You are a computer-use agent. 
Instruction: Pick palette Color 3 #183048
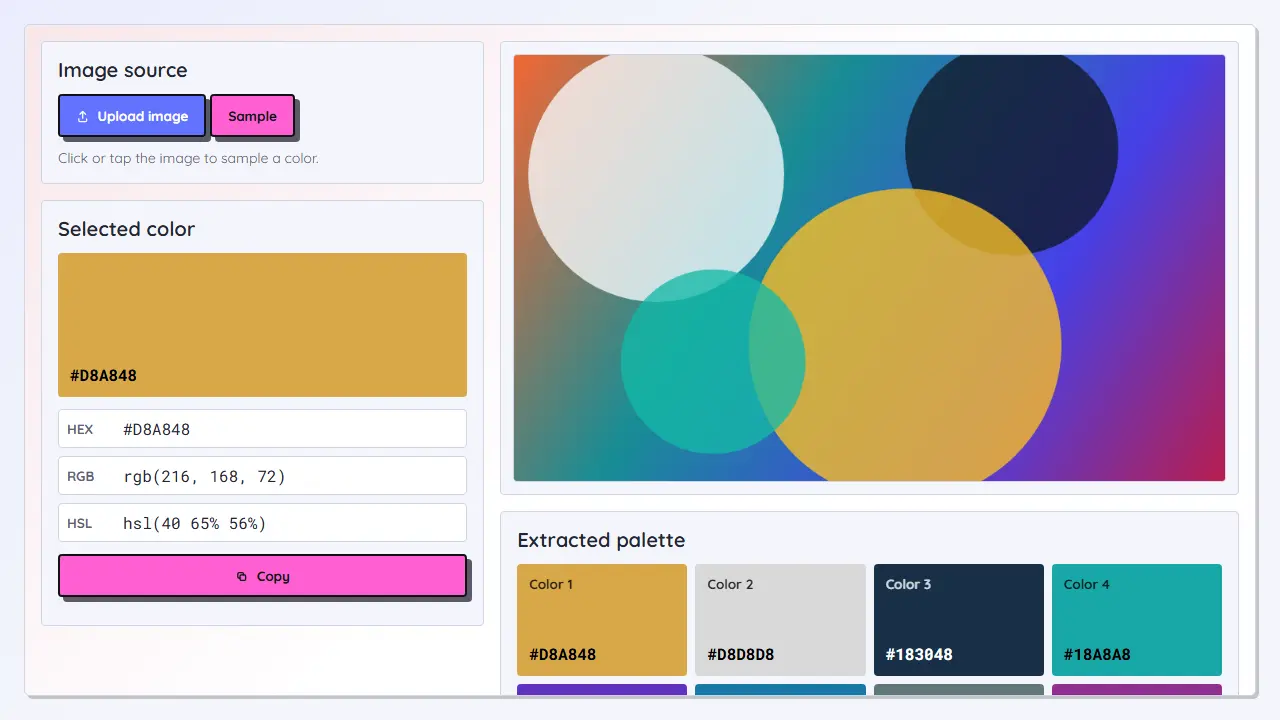958,620
